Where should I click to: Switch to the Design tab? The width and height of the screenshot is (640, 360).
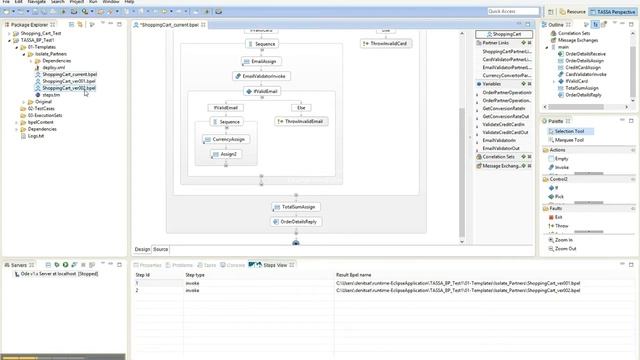pos(142,249)
